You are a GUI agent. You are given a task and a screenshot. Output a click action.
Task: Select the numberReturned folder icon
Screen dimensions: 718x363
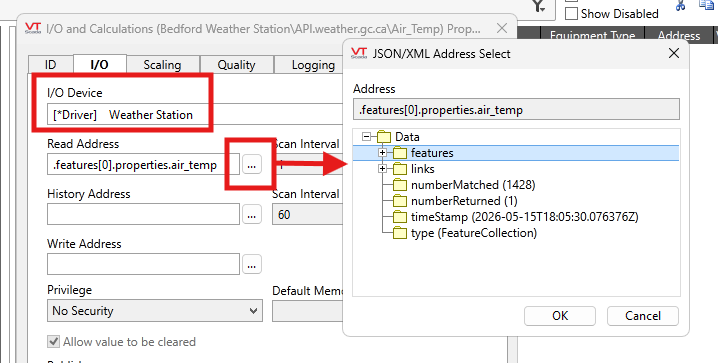click(x=400, y=201)
